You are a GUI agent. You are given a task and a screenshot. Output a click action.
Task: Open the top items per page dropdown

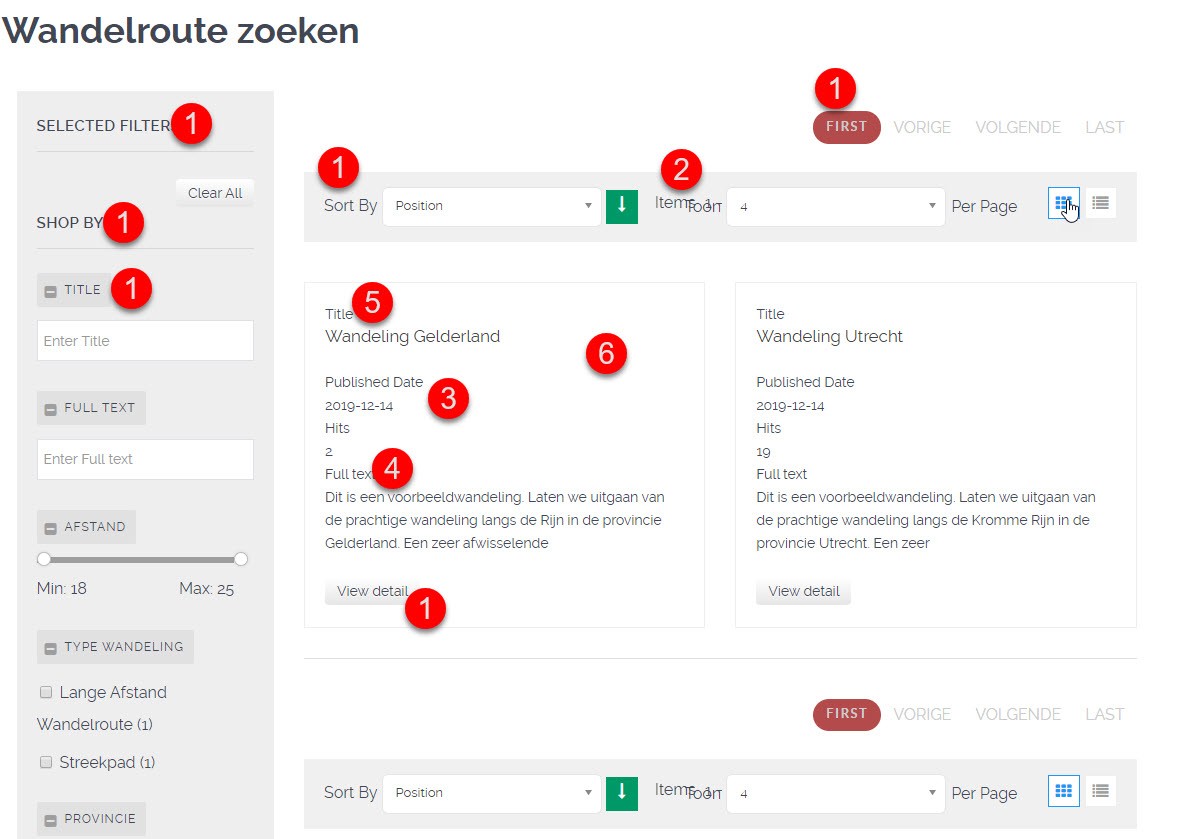[x=835, y=207]
